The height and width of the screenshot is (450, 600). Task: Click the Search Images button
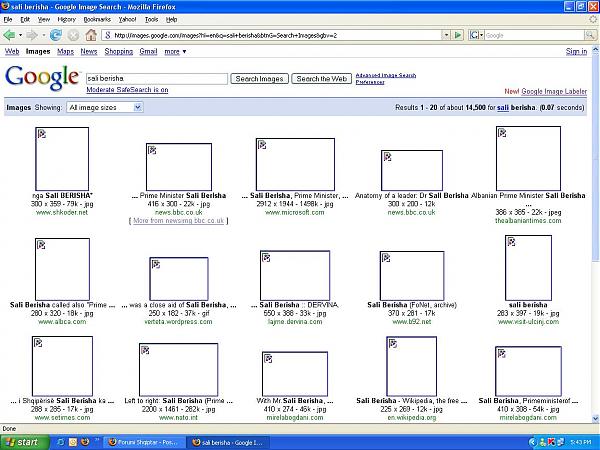tap(259, 78)
